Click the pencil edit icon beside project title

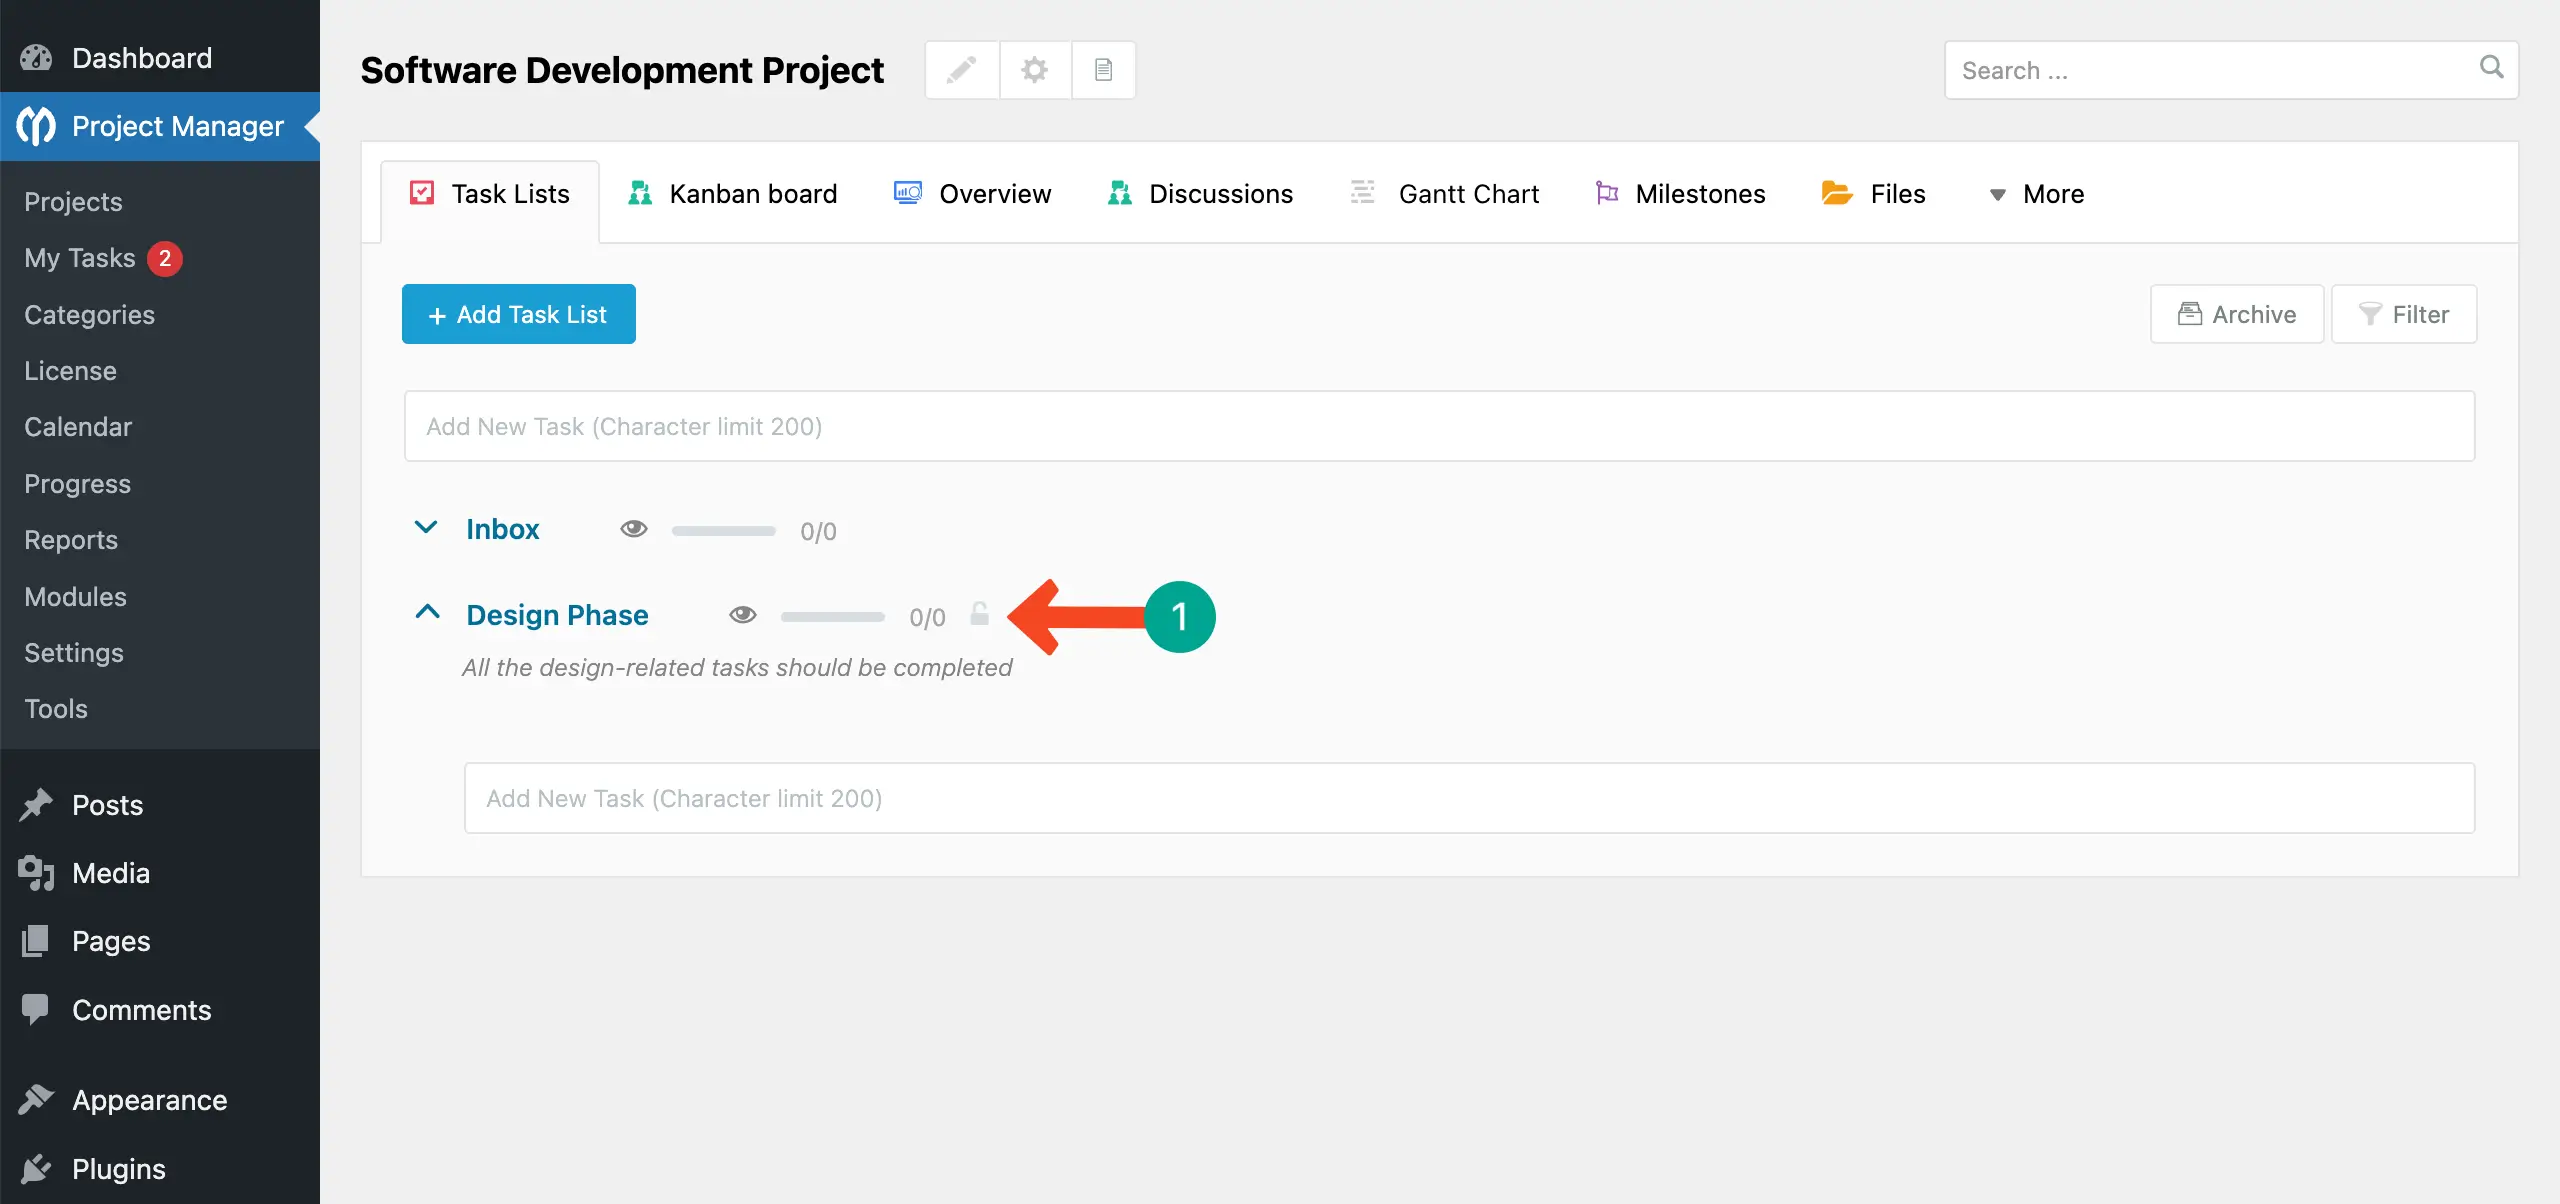961,70
